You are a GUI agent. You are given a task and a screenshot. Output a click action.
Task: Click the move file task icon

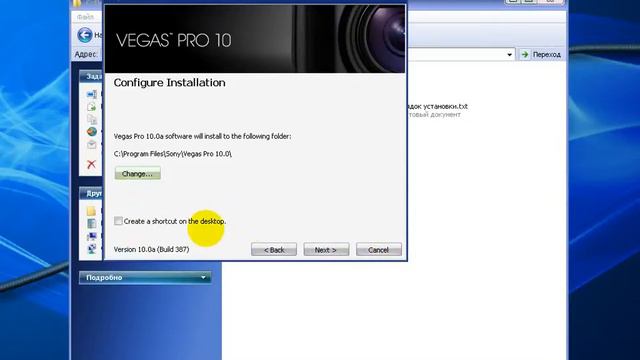pos(92,107)
